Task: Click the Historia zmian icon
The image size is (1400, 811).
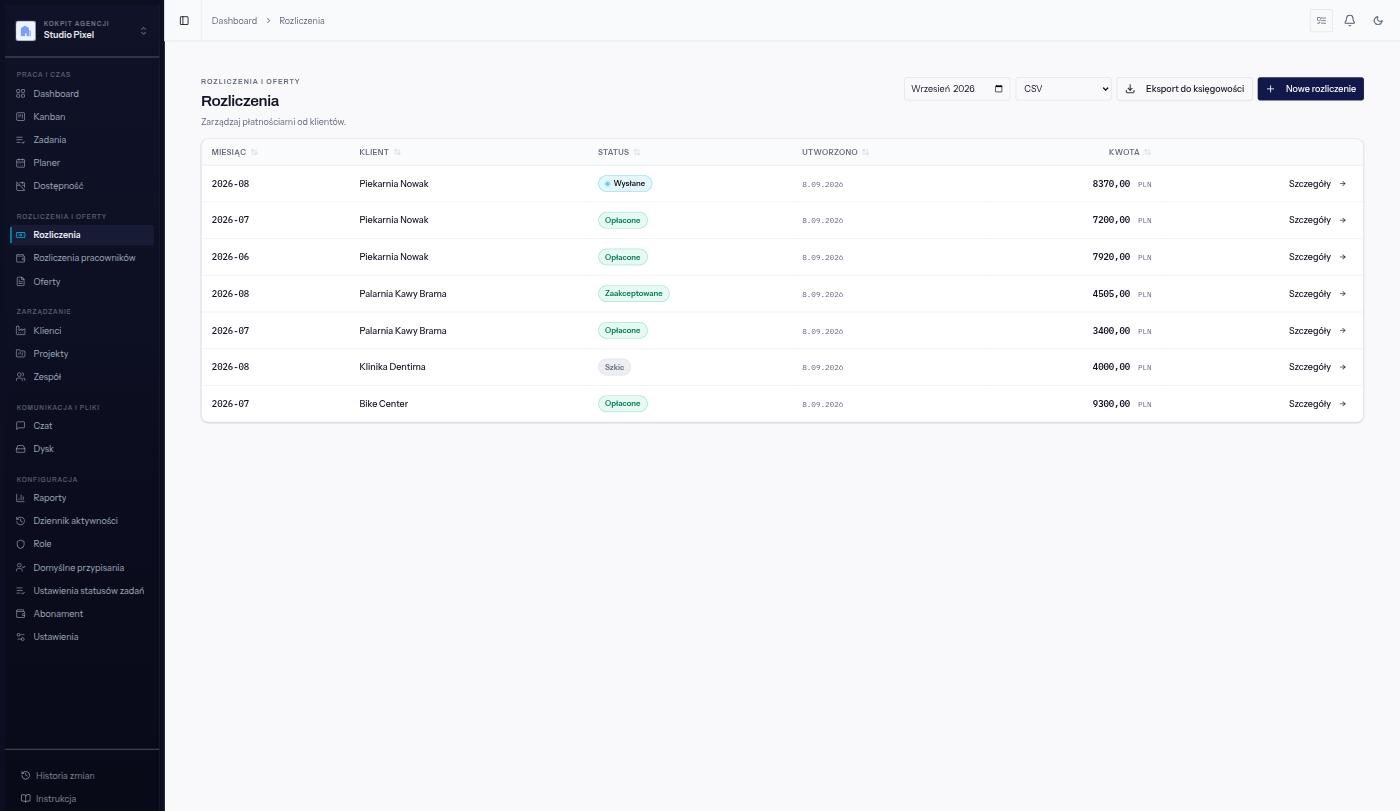Action: [26, 776]
